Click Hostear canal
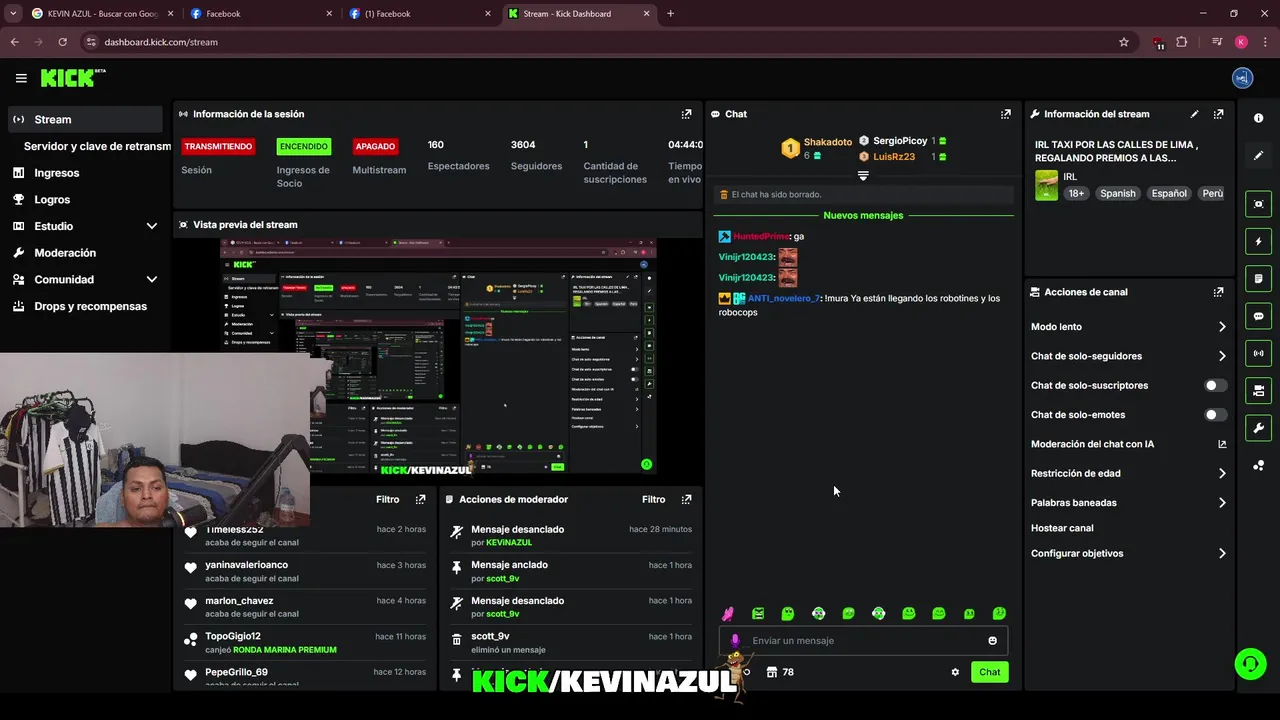This screenshot has height=720, width=1280. [1062, 528]
